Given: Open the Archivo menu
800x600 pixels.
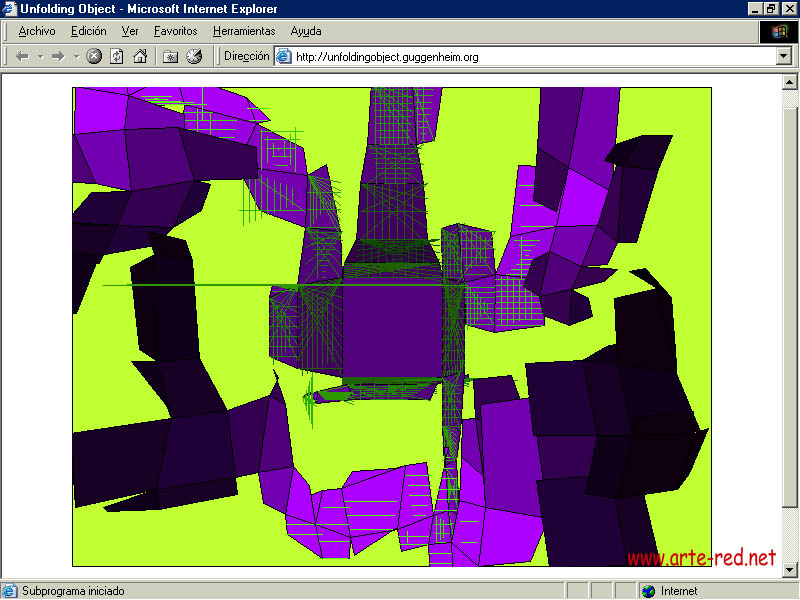Looking at the screenshot, I should click(x=37, y=31).
